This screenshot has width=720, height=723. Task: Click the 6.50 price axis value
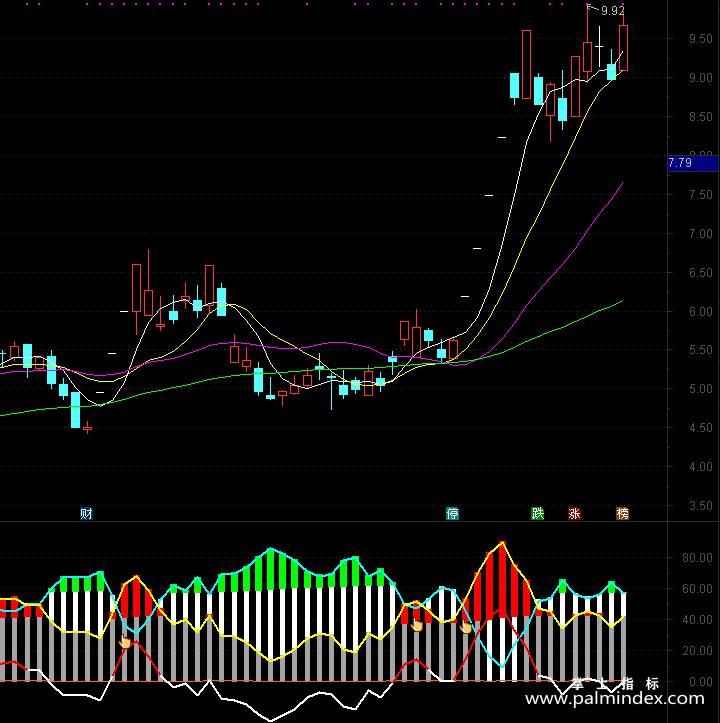pyautogui.click(x=701, y=273)
